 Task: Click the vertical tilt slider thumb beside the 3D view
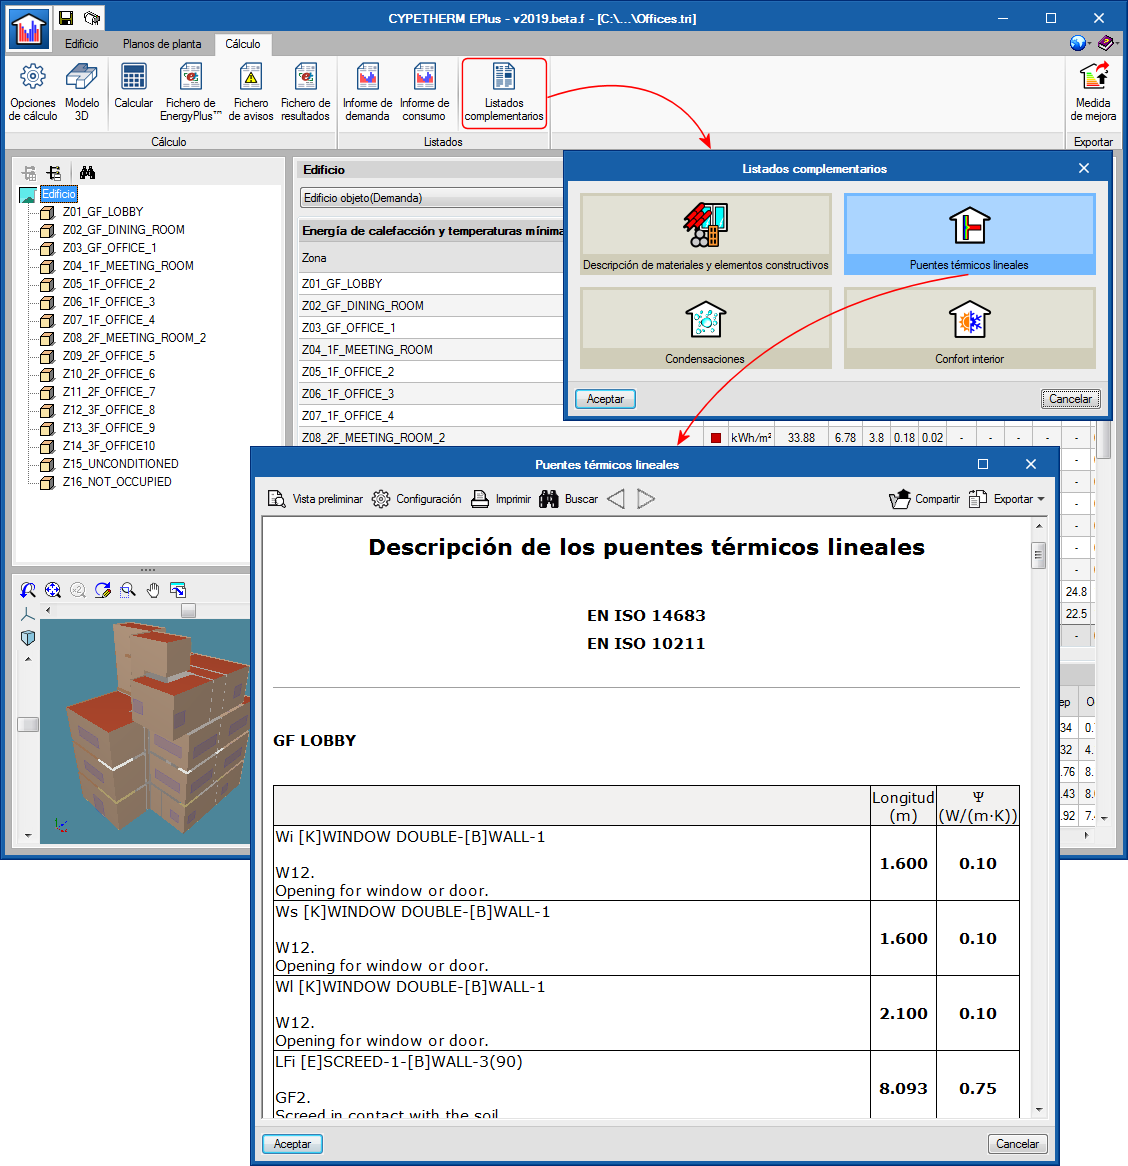(28, 724)
